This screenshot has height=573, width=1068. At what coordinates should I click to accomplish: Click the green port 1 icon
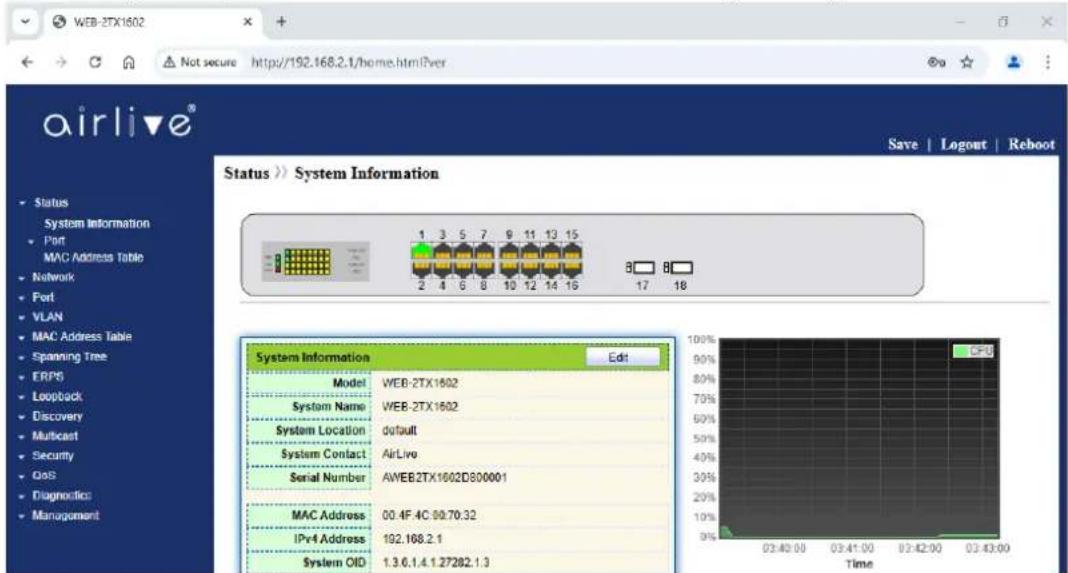click(422, 252)
